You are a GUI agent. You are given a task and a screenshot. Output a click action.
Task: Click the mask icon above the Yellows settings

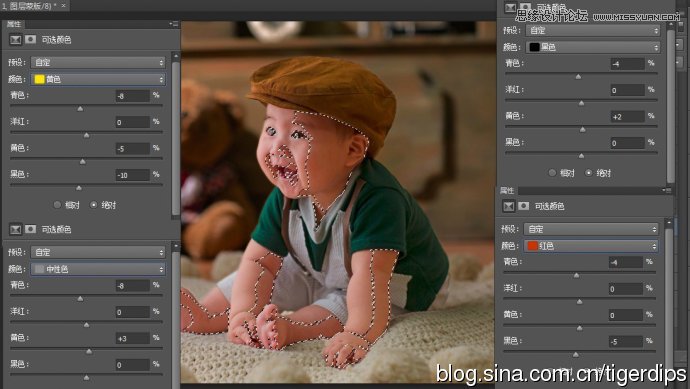tap(30, 40)
